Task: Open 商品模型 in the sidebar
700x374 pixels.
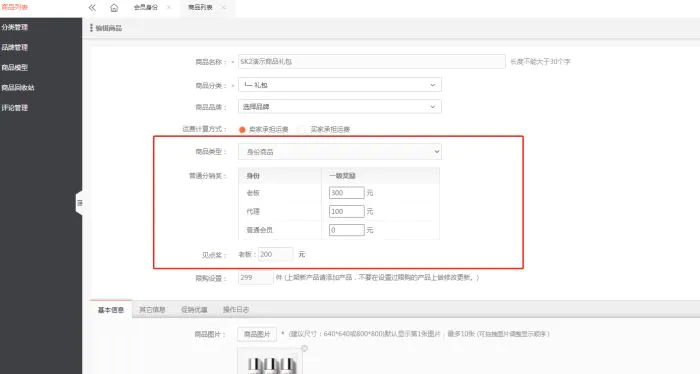Action: pyautogui.click(x=15, y=67)
